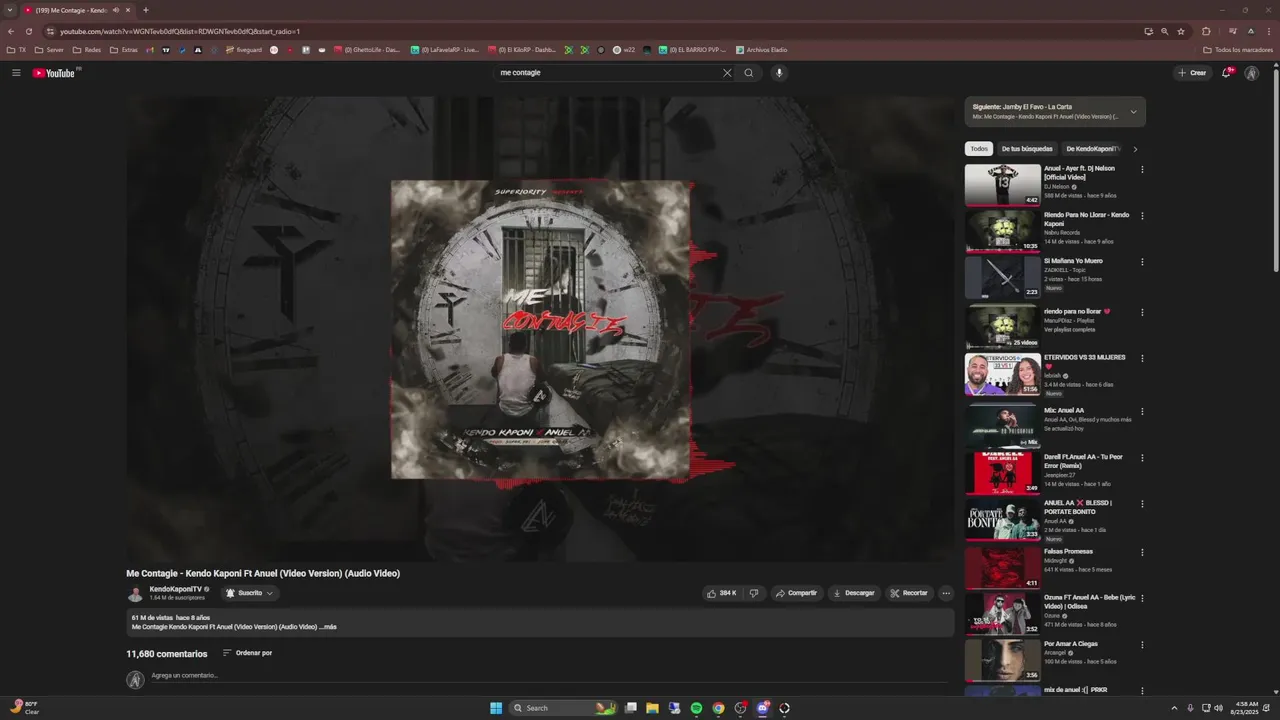The width and height of the screenshot is (1280, 720).
Task: Open options for Falsas Promesas video
Action: 1142,552
